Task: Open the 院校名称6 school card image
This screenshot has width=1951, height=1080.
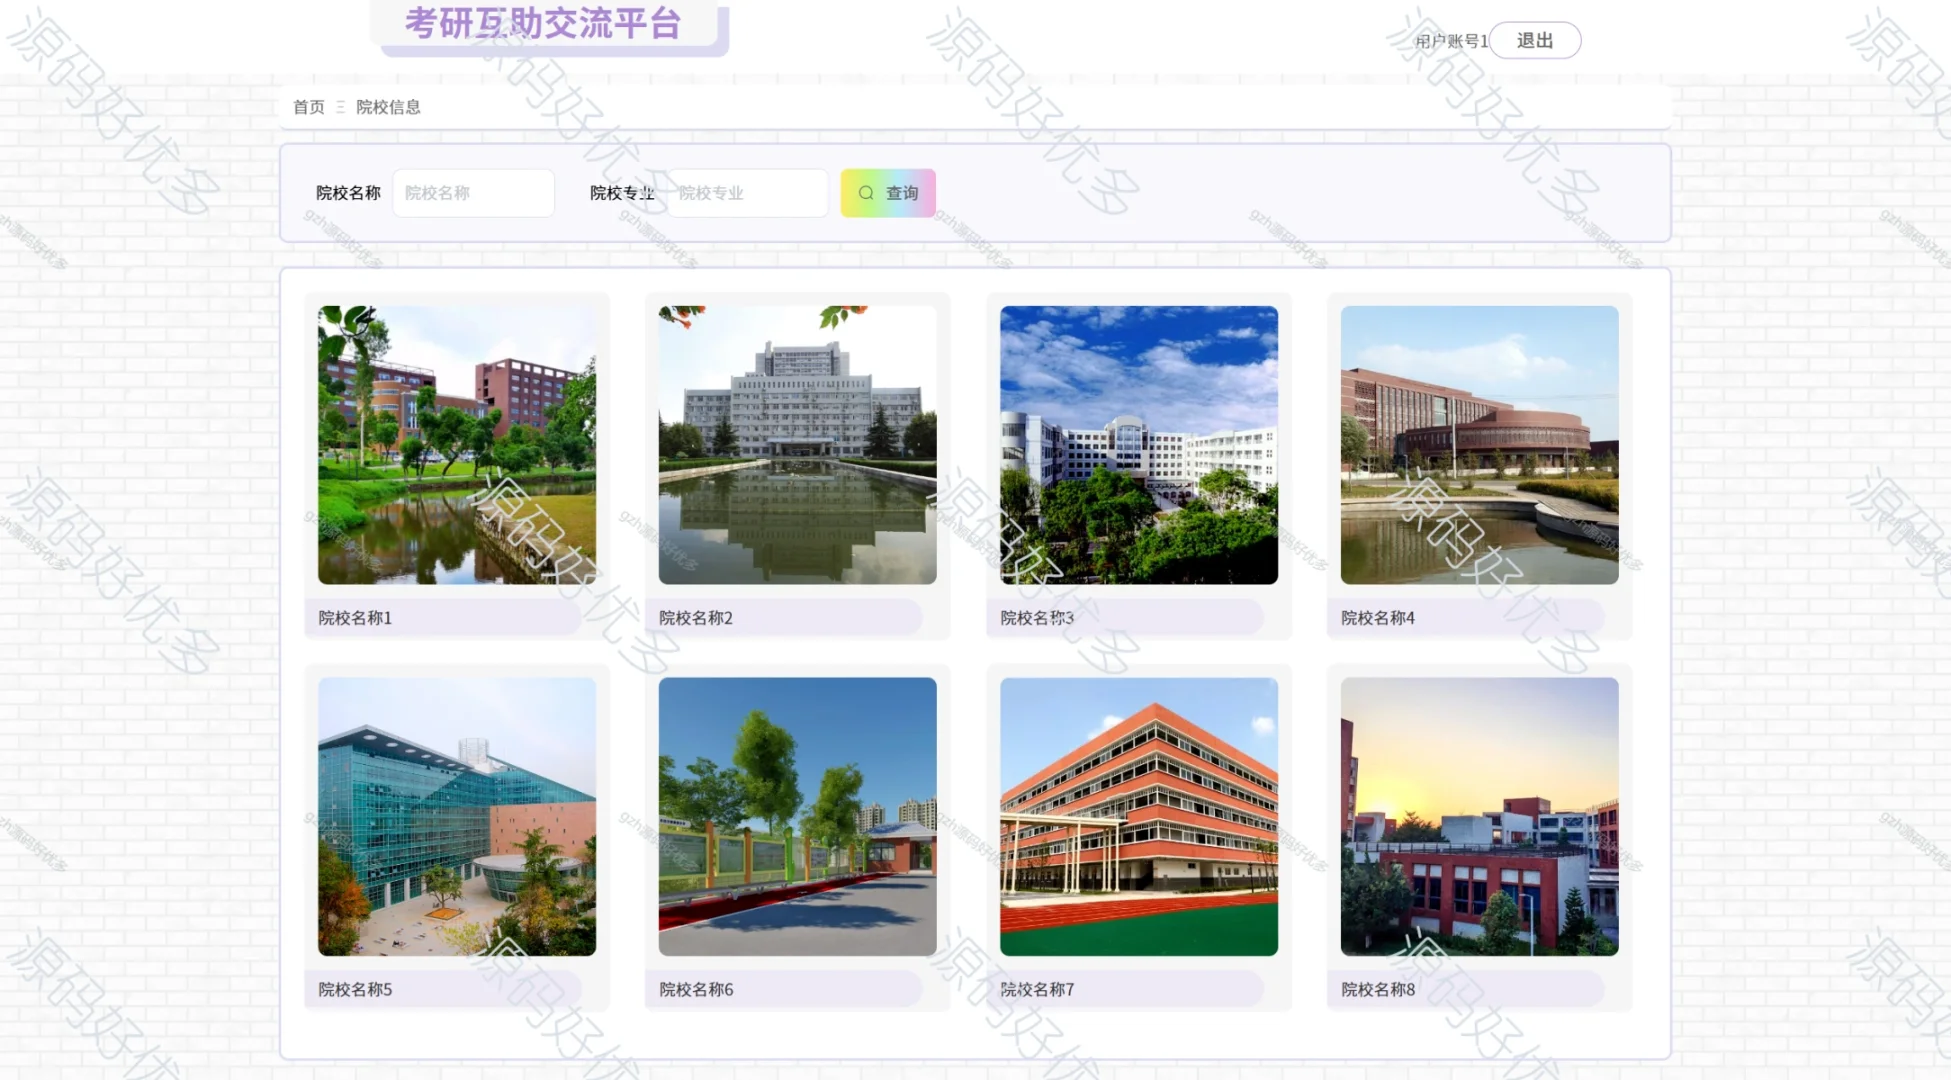Action: pyautogui.click(x=796, y=817)
